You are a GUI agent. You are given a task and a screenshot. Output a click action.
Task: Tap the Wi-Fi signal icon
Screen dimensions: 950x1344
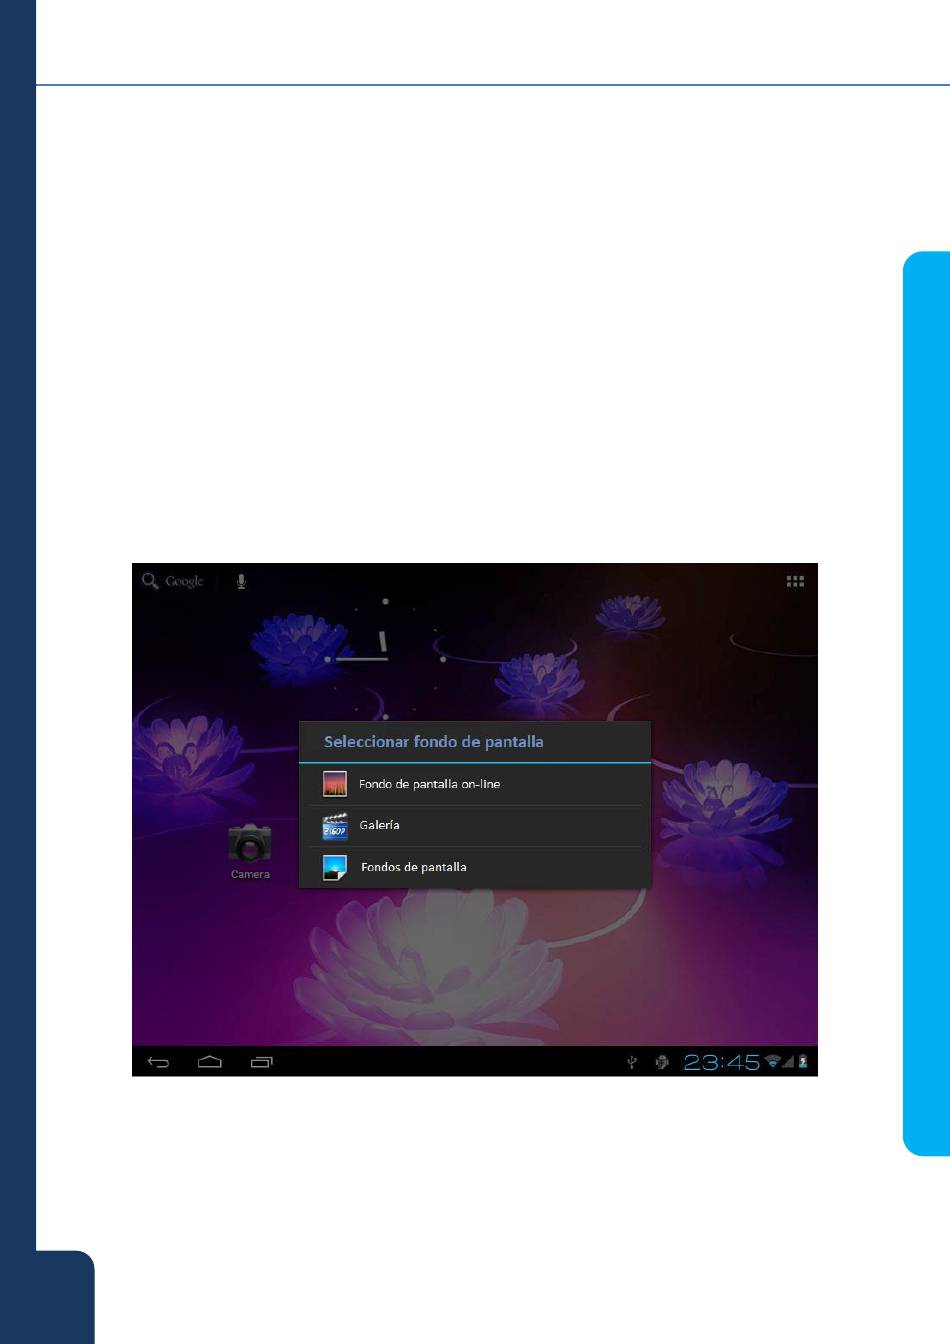772,1062
